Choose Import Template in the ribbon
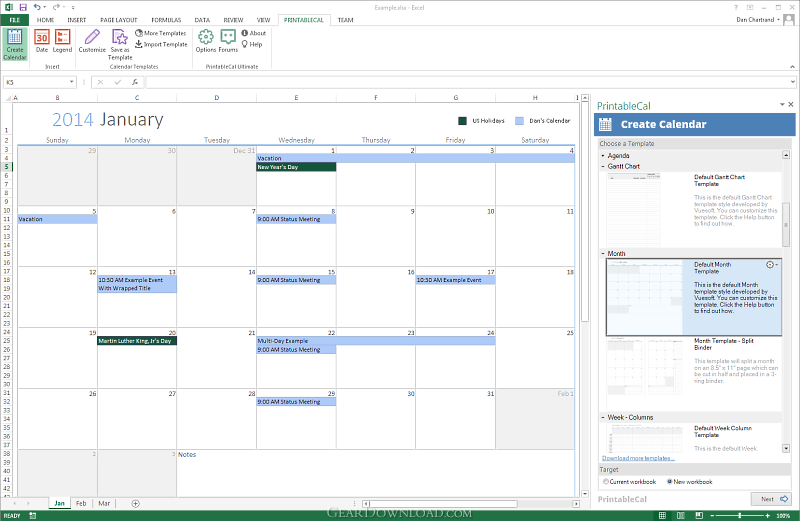This screenshot has width=800, height=521. (161, 44)
